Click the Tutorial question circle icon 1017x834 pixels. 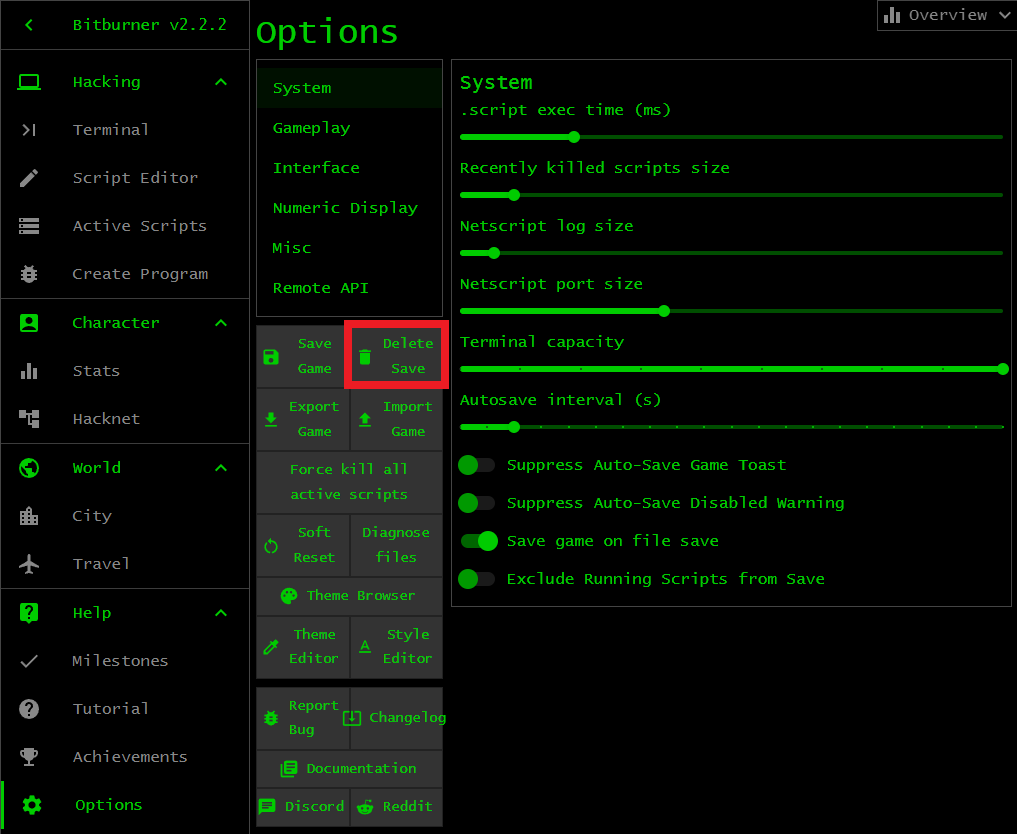29,709
